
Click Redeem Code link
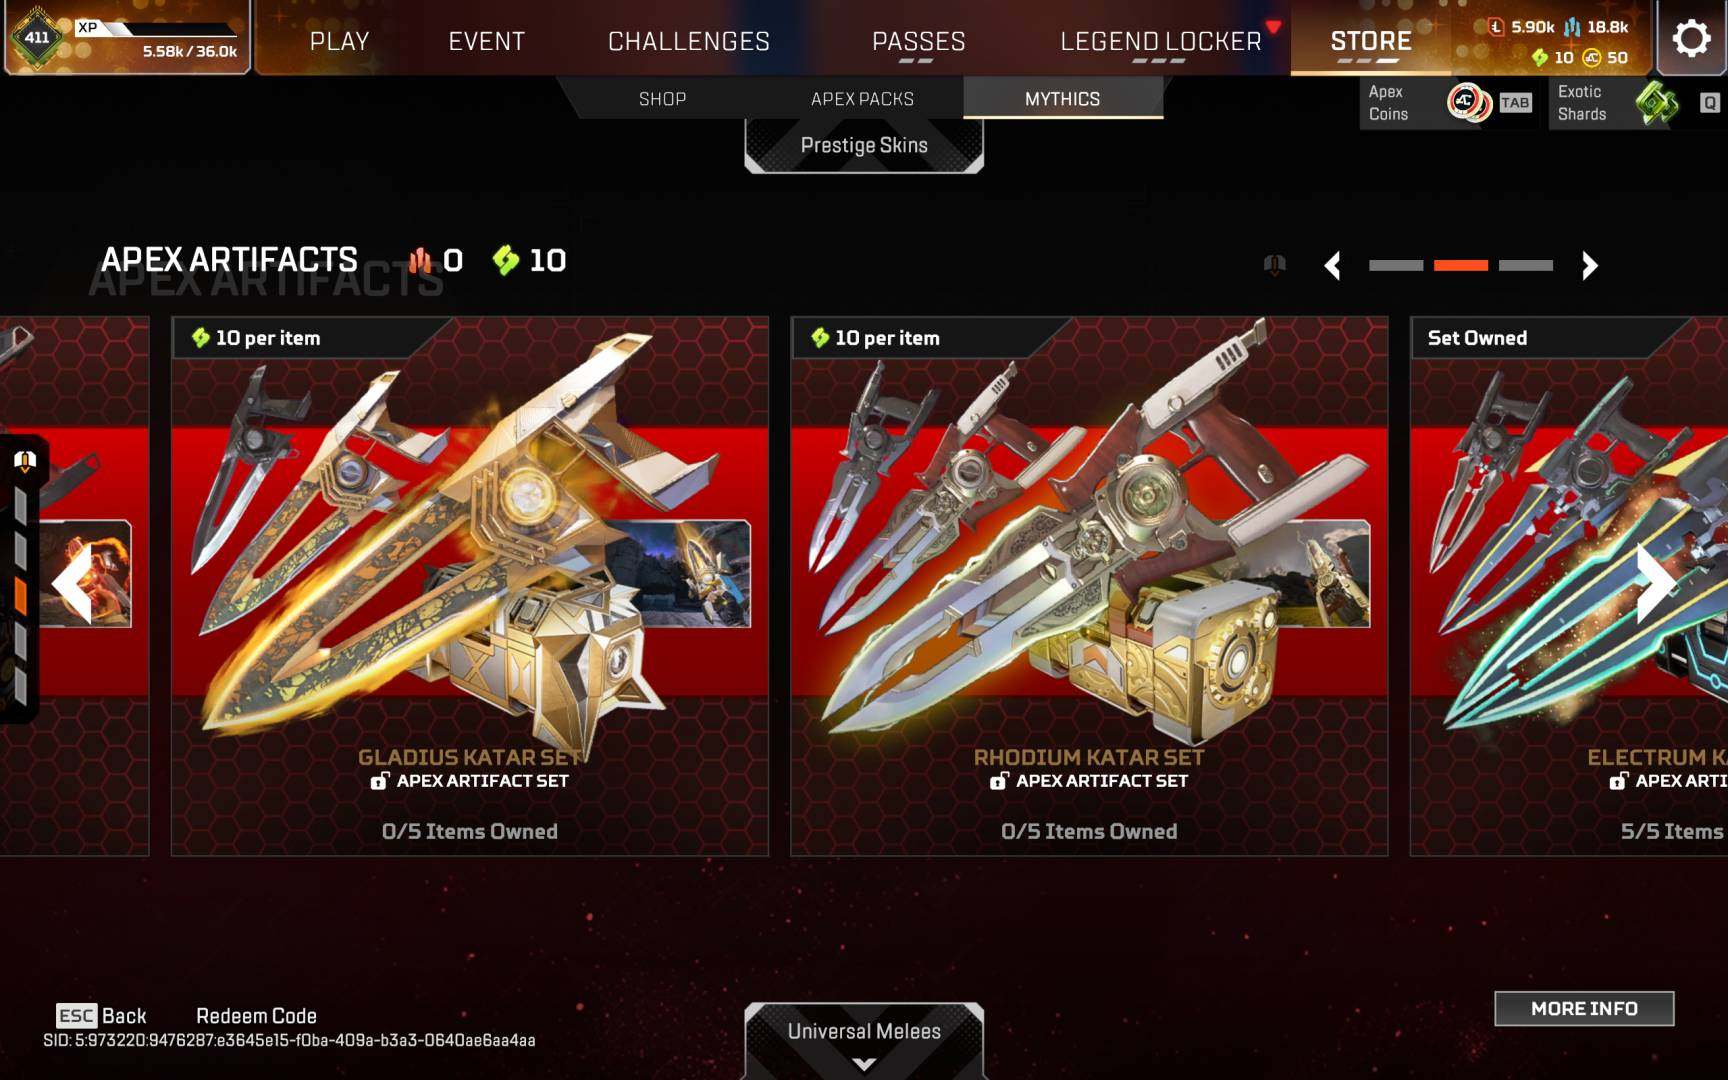pyautogui.click(x=256, y=1016)
